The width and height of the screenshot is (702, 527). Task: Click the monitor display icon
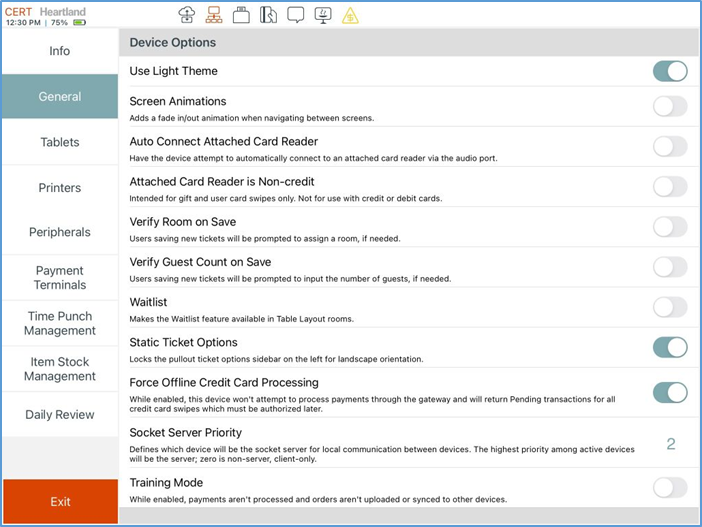pos(323,15)
